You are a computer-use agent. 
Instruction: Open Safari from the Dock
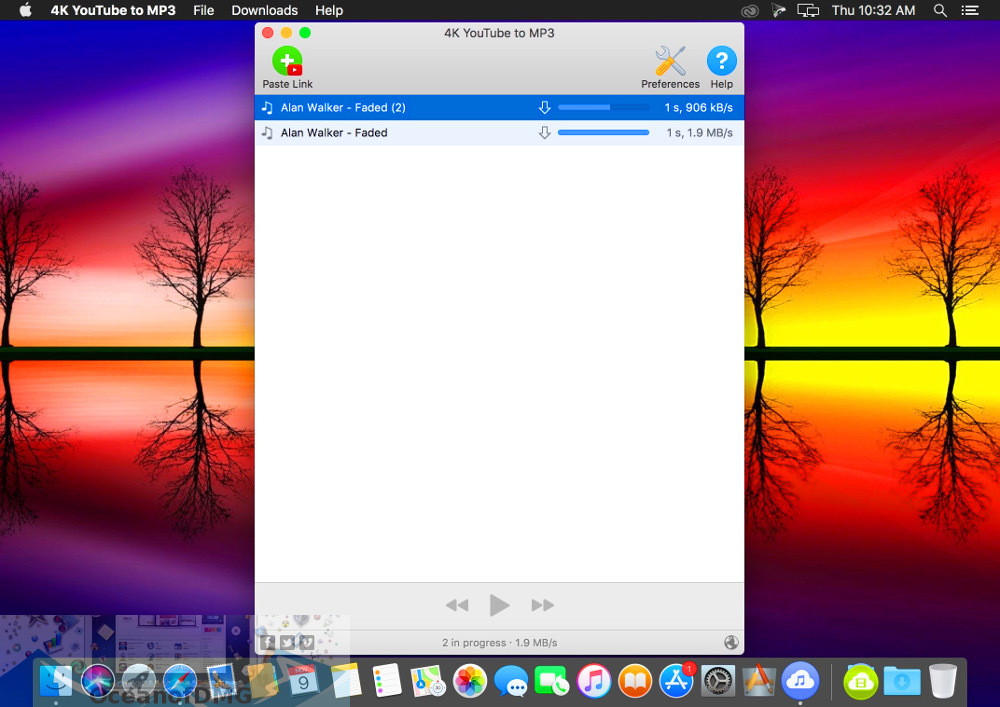[x=179, y=681]
